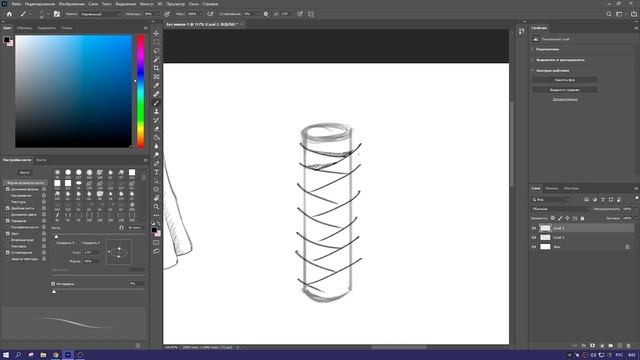Screen dimensions: 640x360
Task: Create a new group with the folder icon
Action: click(611, 346)
